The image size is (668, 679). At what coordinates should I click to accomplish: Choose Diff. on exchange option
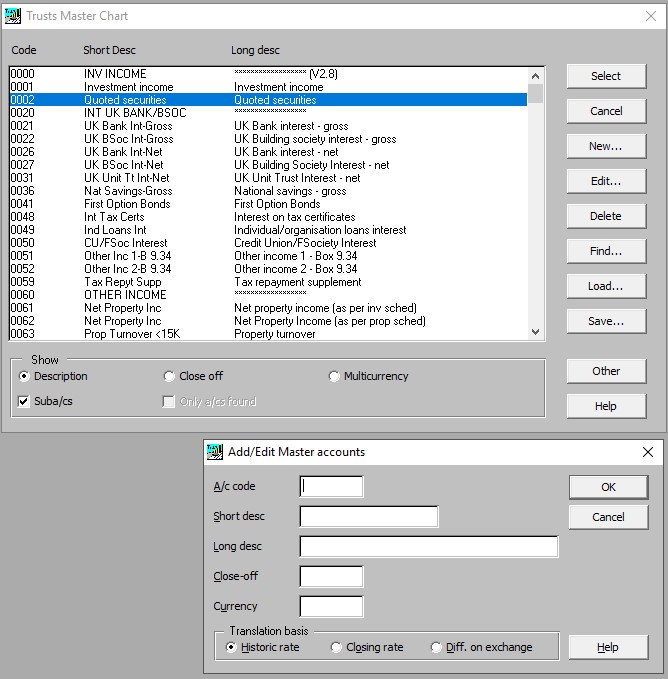pyautogui.click(x=436, y=648)
